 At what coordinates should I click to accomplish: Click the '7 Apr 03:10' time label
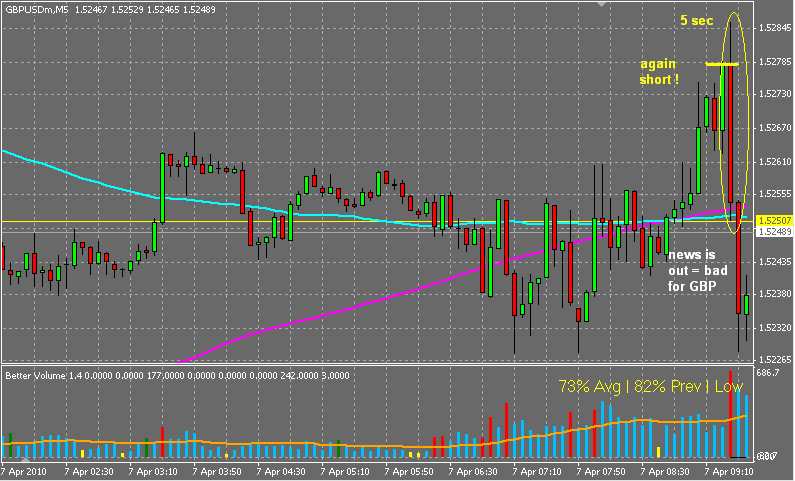153,472
